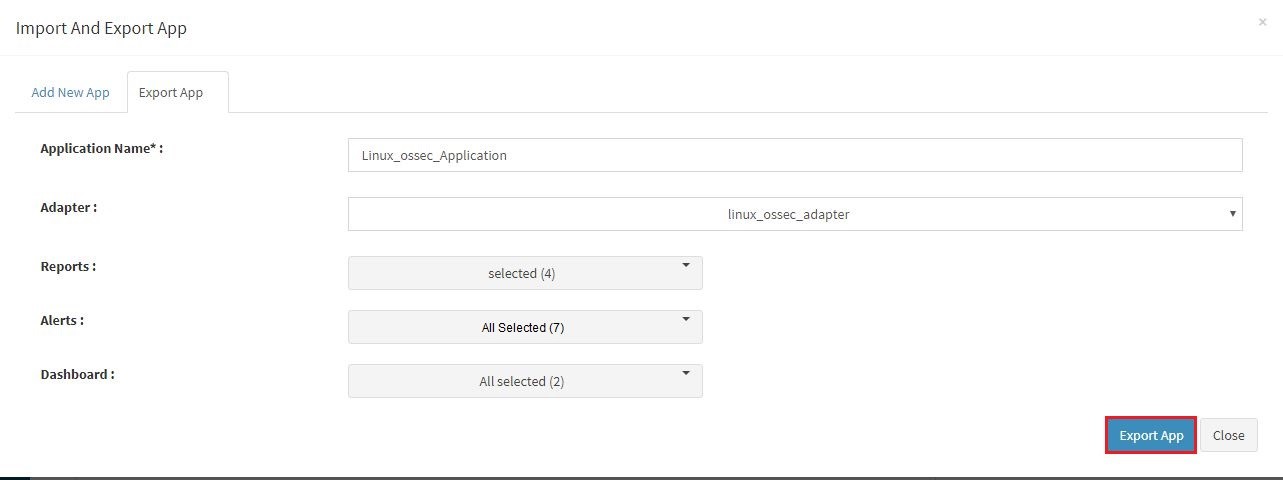Click the Reports field label
The image size is (1283, 480).
pyautogui.click(x=68, y=267)
